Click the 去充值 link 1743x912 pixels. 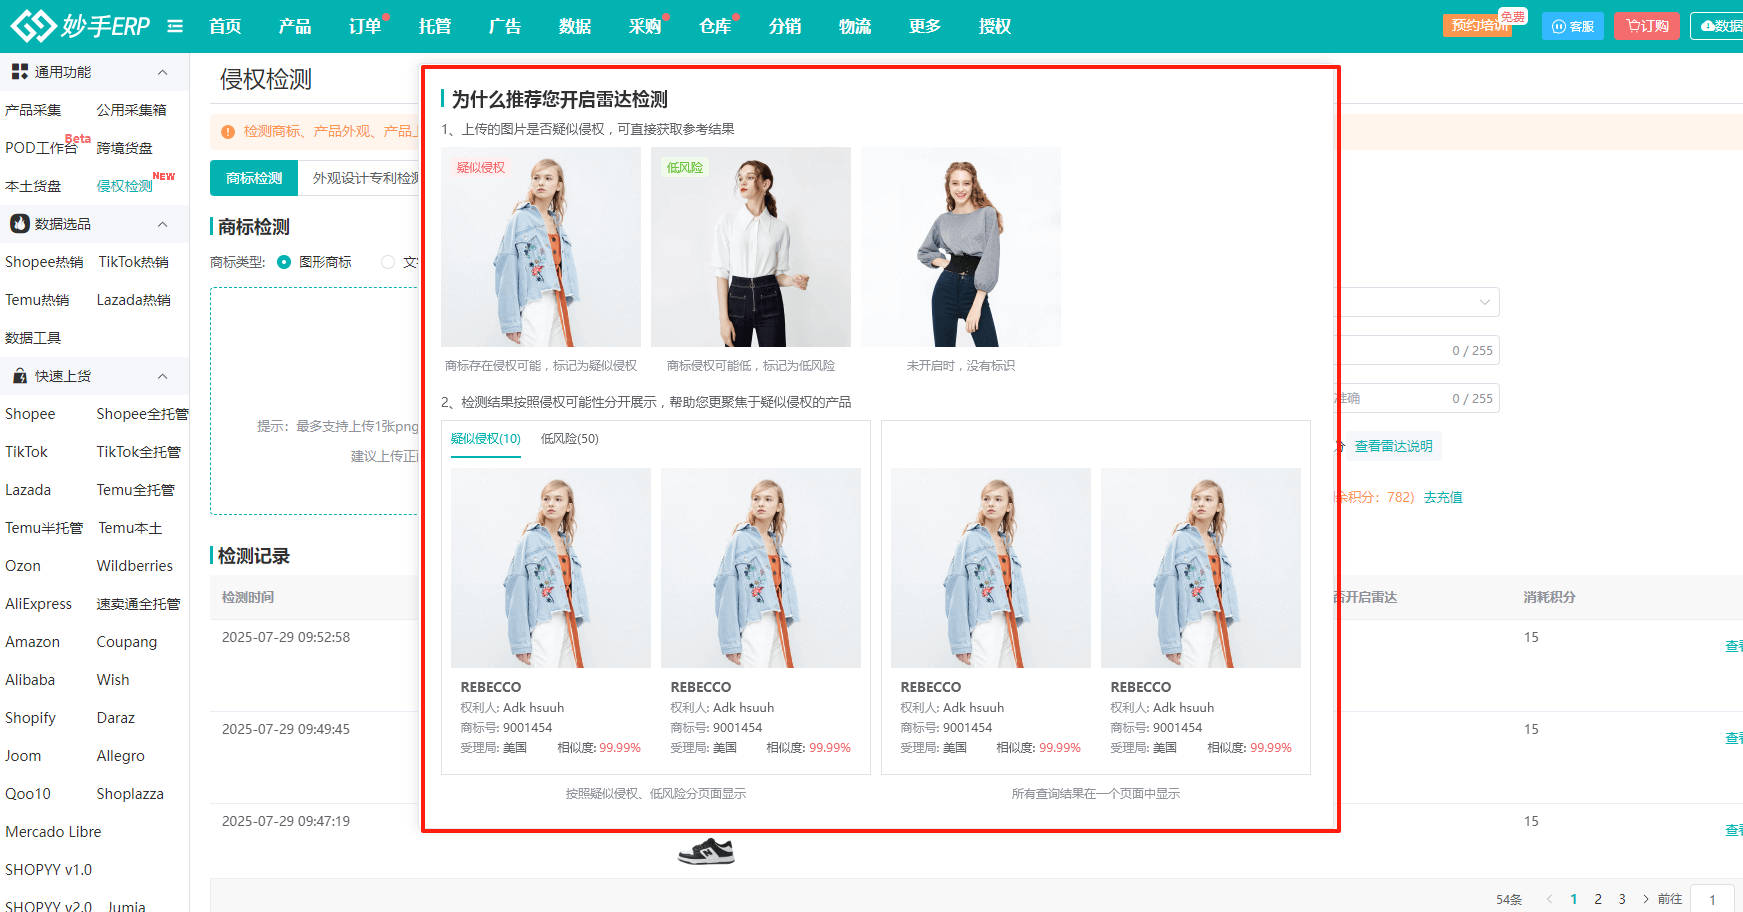(1443, 497)
